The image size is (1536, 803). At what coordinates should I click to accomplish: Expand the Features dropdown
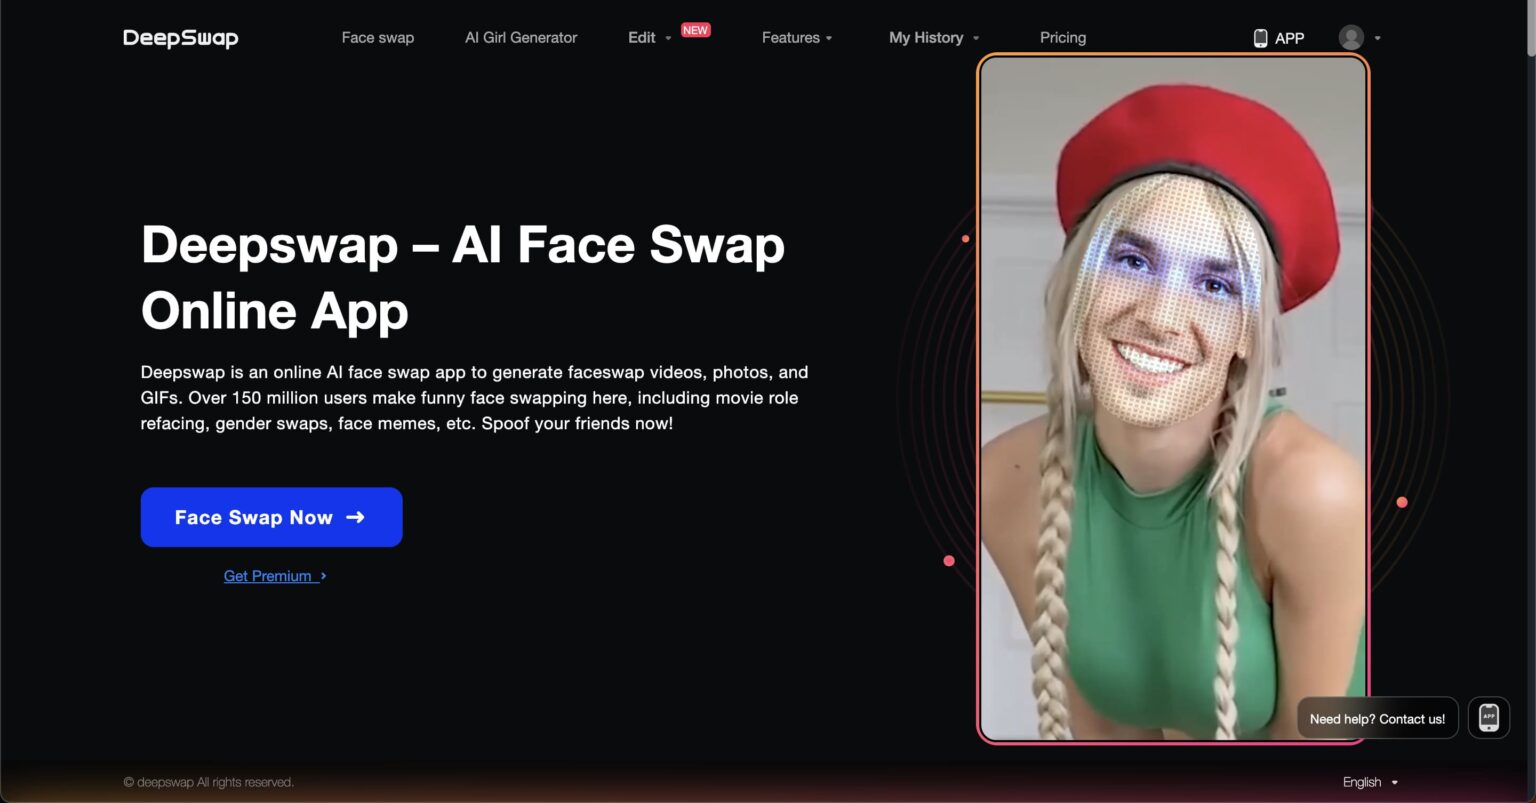tap(796, 38)
